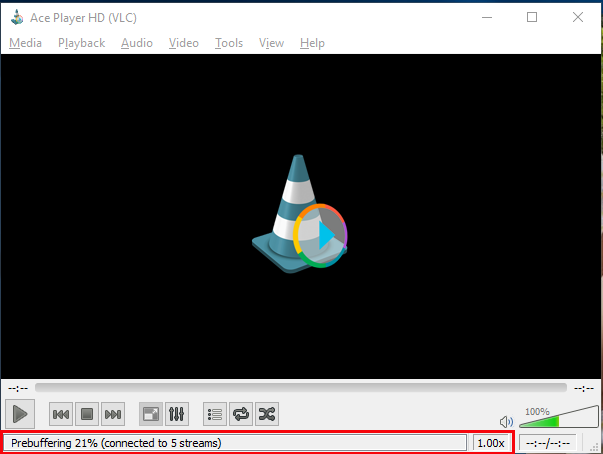Toggle shuffle random playback
Viewport: 603px width, 454px height.
(x=267, y=413)
